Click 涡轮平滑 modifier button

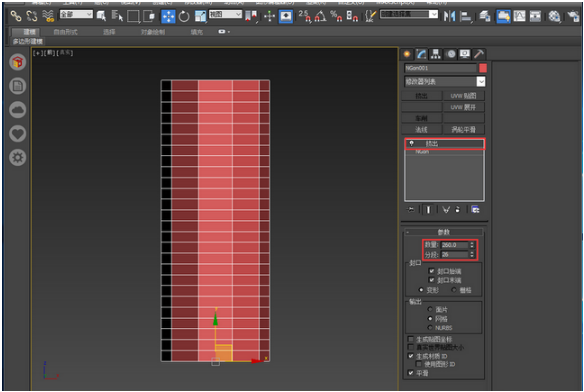[x=464, y=130]
